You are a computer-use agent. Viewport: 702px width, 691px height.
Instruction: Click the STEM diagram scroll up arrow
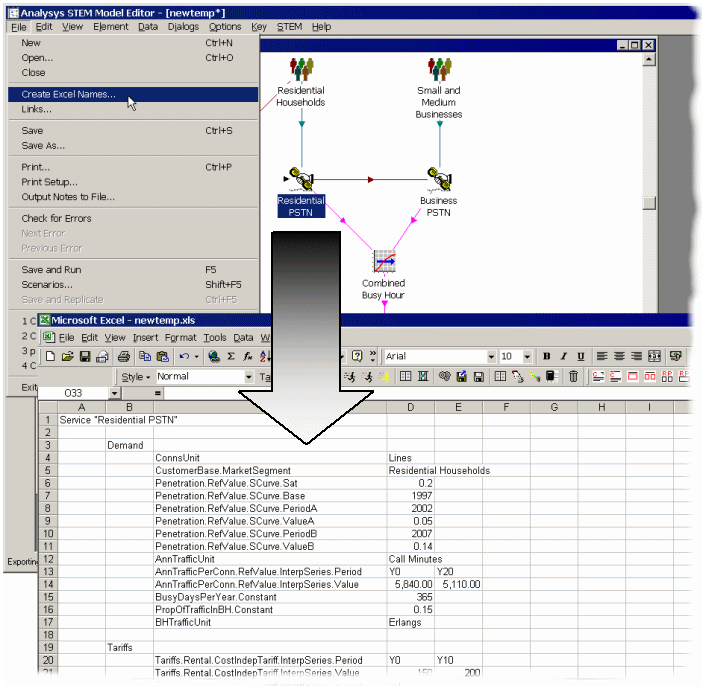(649, 59)
